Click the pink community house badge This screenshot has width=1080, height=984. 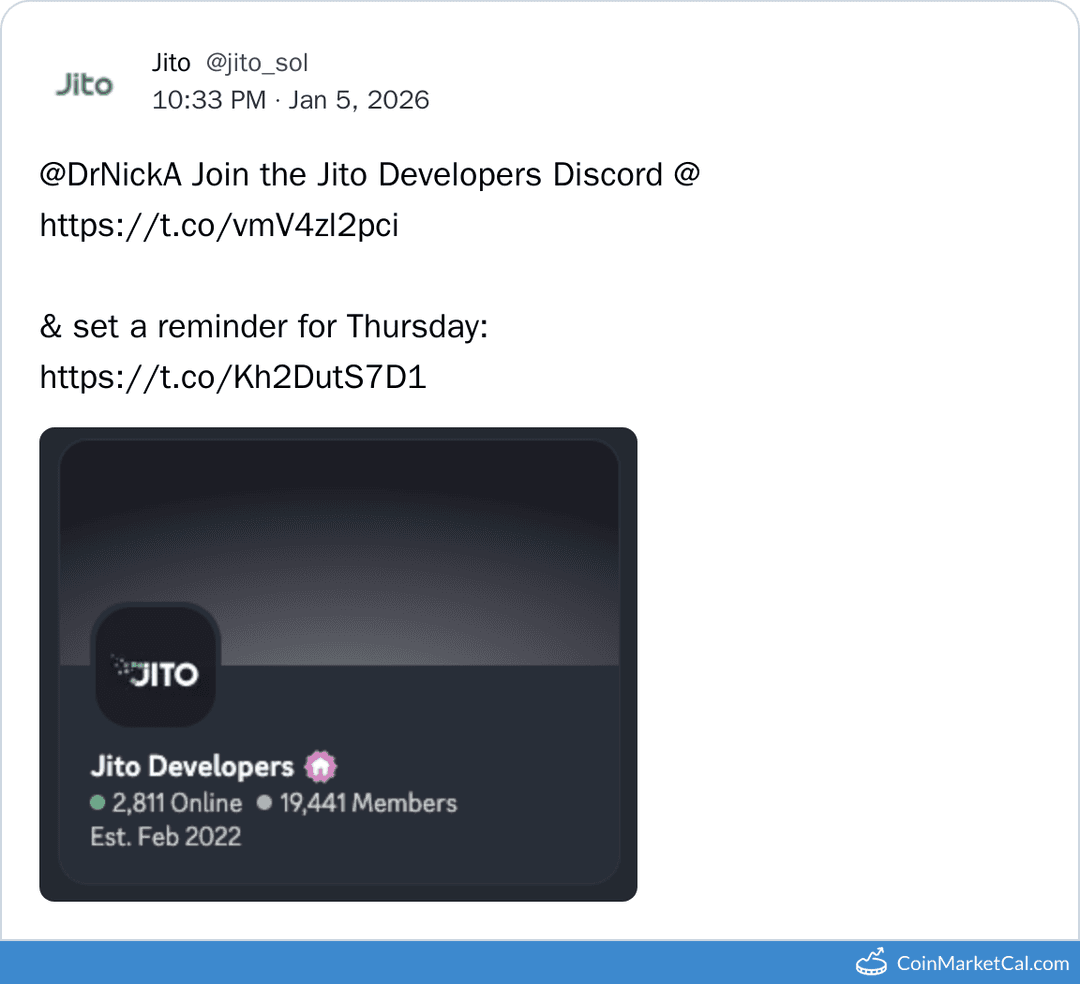click(321, 767)
